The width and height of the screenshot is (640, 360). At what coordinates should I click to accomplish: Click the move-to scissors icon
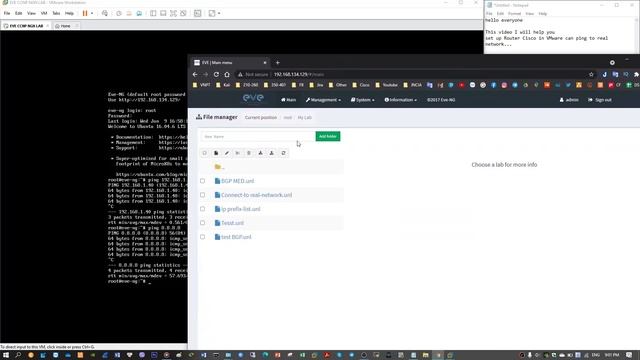point(238,153)
